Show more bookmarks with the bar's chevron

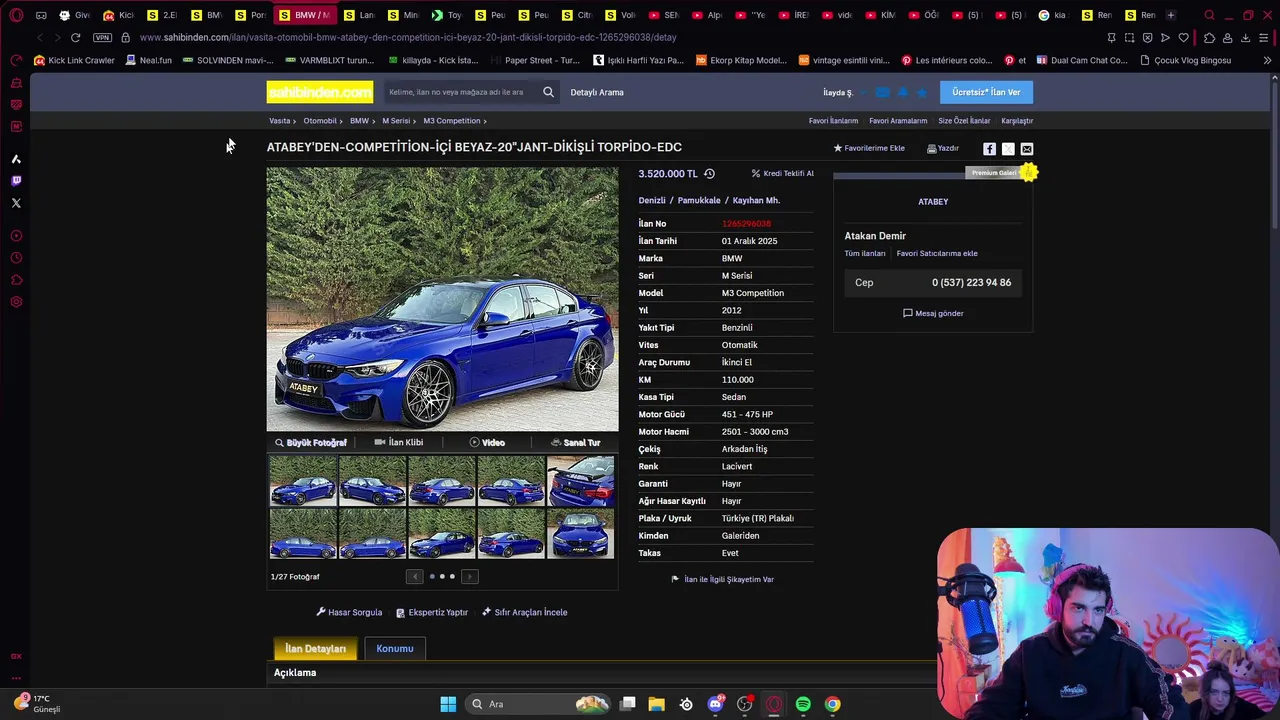click(x=1267, y=60)
